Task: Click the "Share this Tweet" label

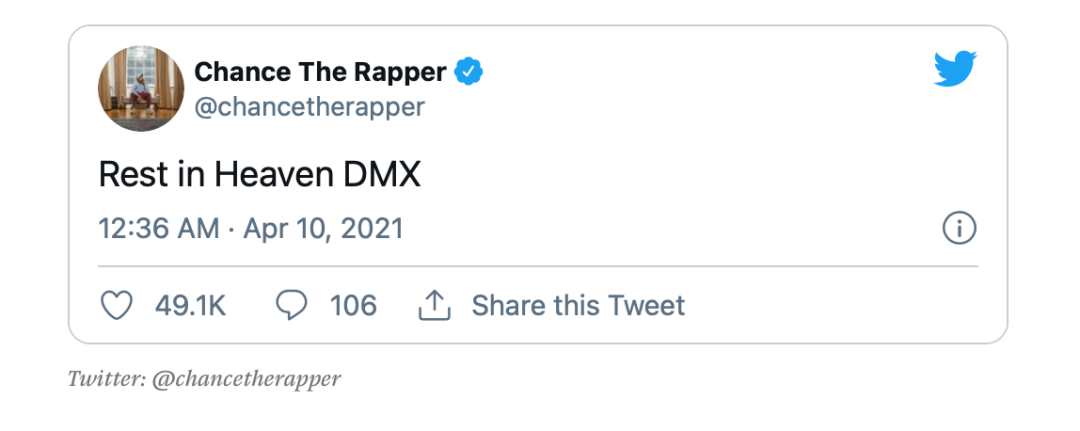Action: (x=578, y=305)
